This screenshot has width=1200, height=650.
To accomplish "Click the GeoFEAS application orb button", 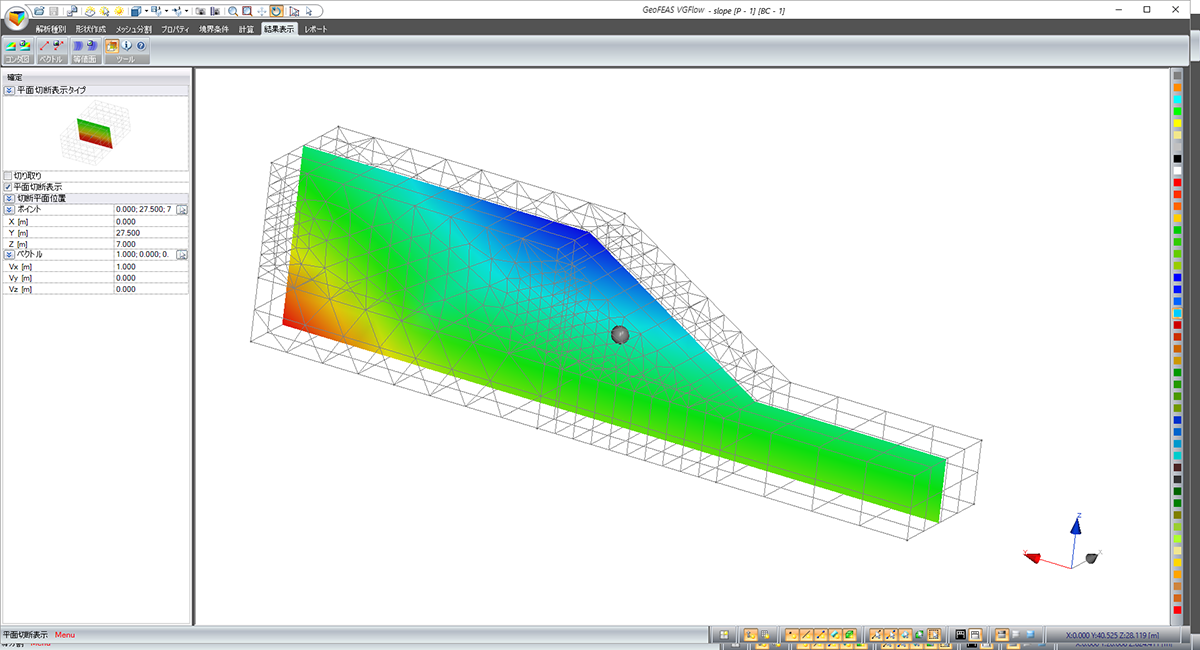I will 19,19.
